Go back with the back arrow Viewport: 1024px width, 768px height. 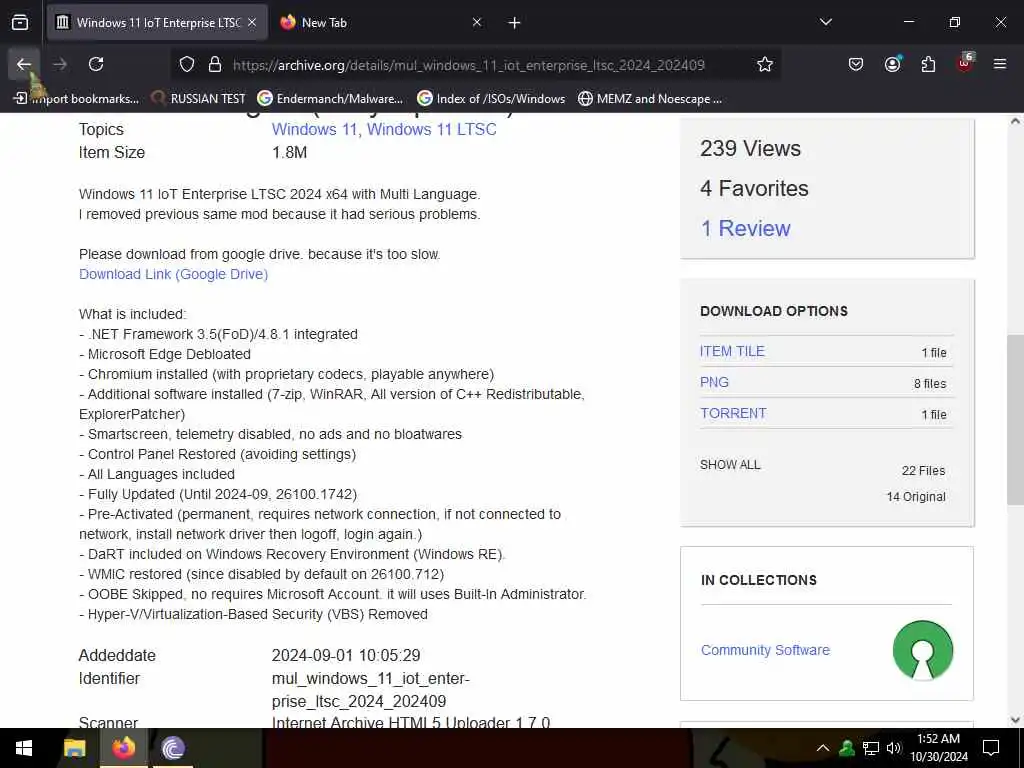(x=24, y=64)
